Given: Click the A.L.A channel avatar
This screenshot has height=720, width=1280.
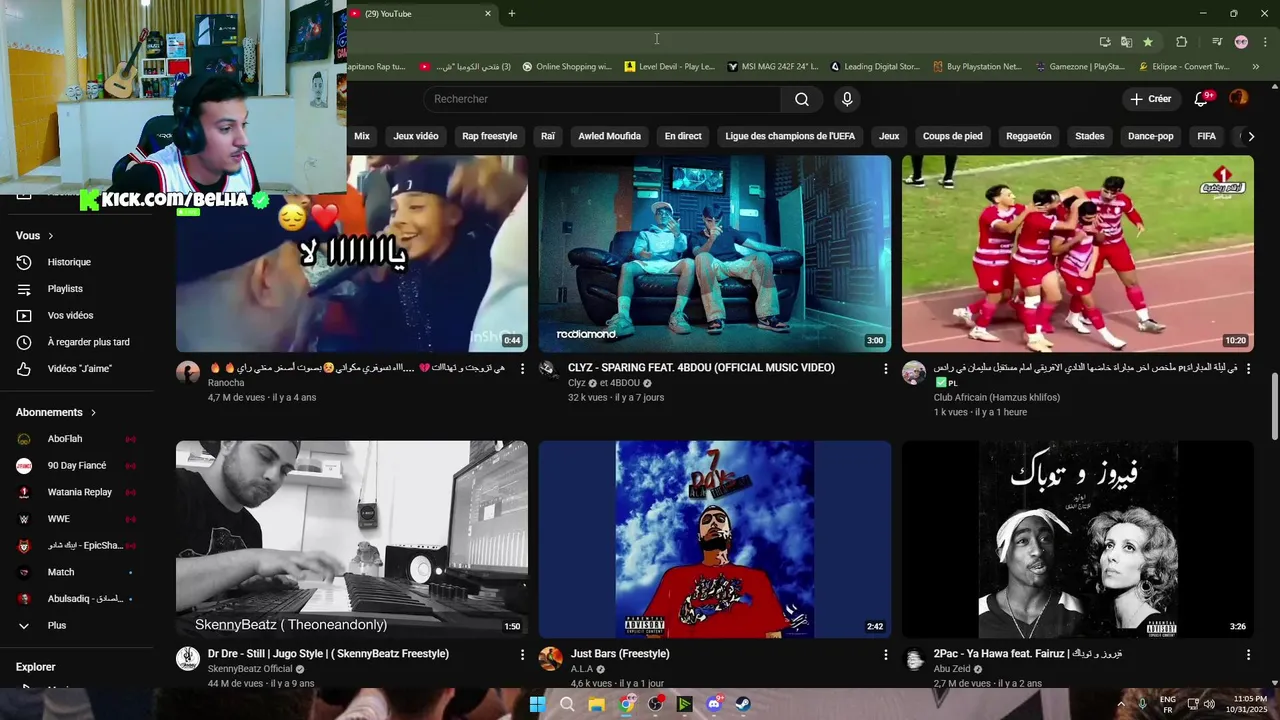Looking at the screenshot, I should (551, 658).
